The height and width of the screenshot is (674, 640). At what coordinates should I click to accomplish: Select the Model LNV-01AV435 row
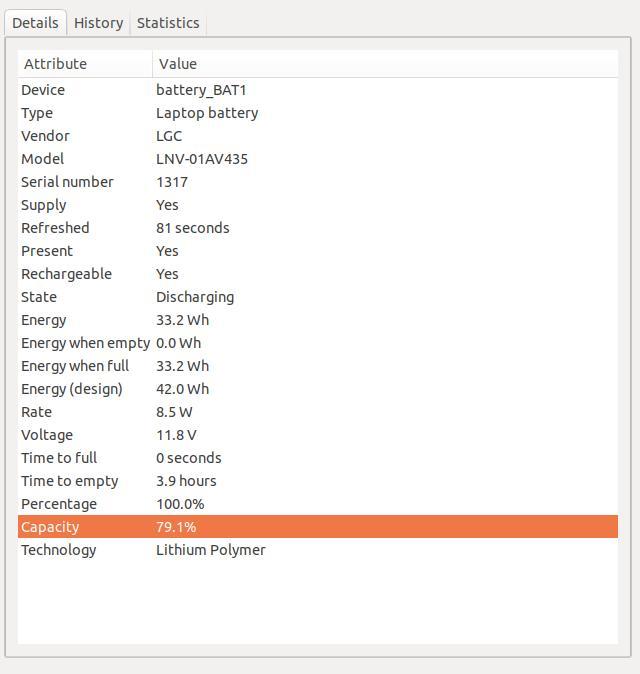coord(318,159)
